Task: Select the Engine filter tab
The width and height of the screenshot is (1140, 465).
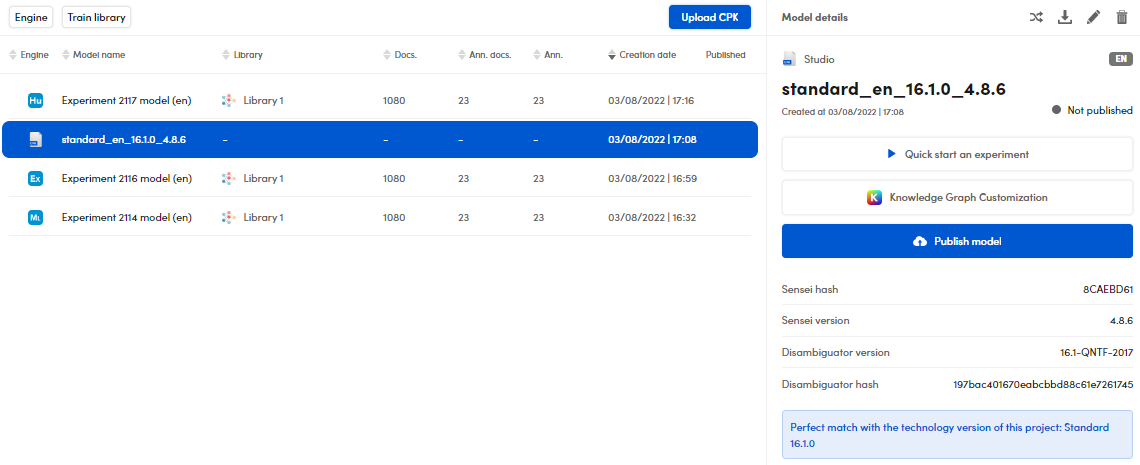Action: (31, 17)
